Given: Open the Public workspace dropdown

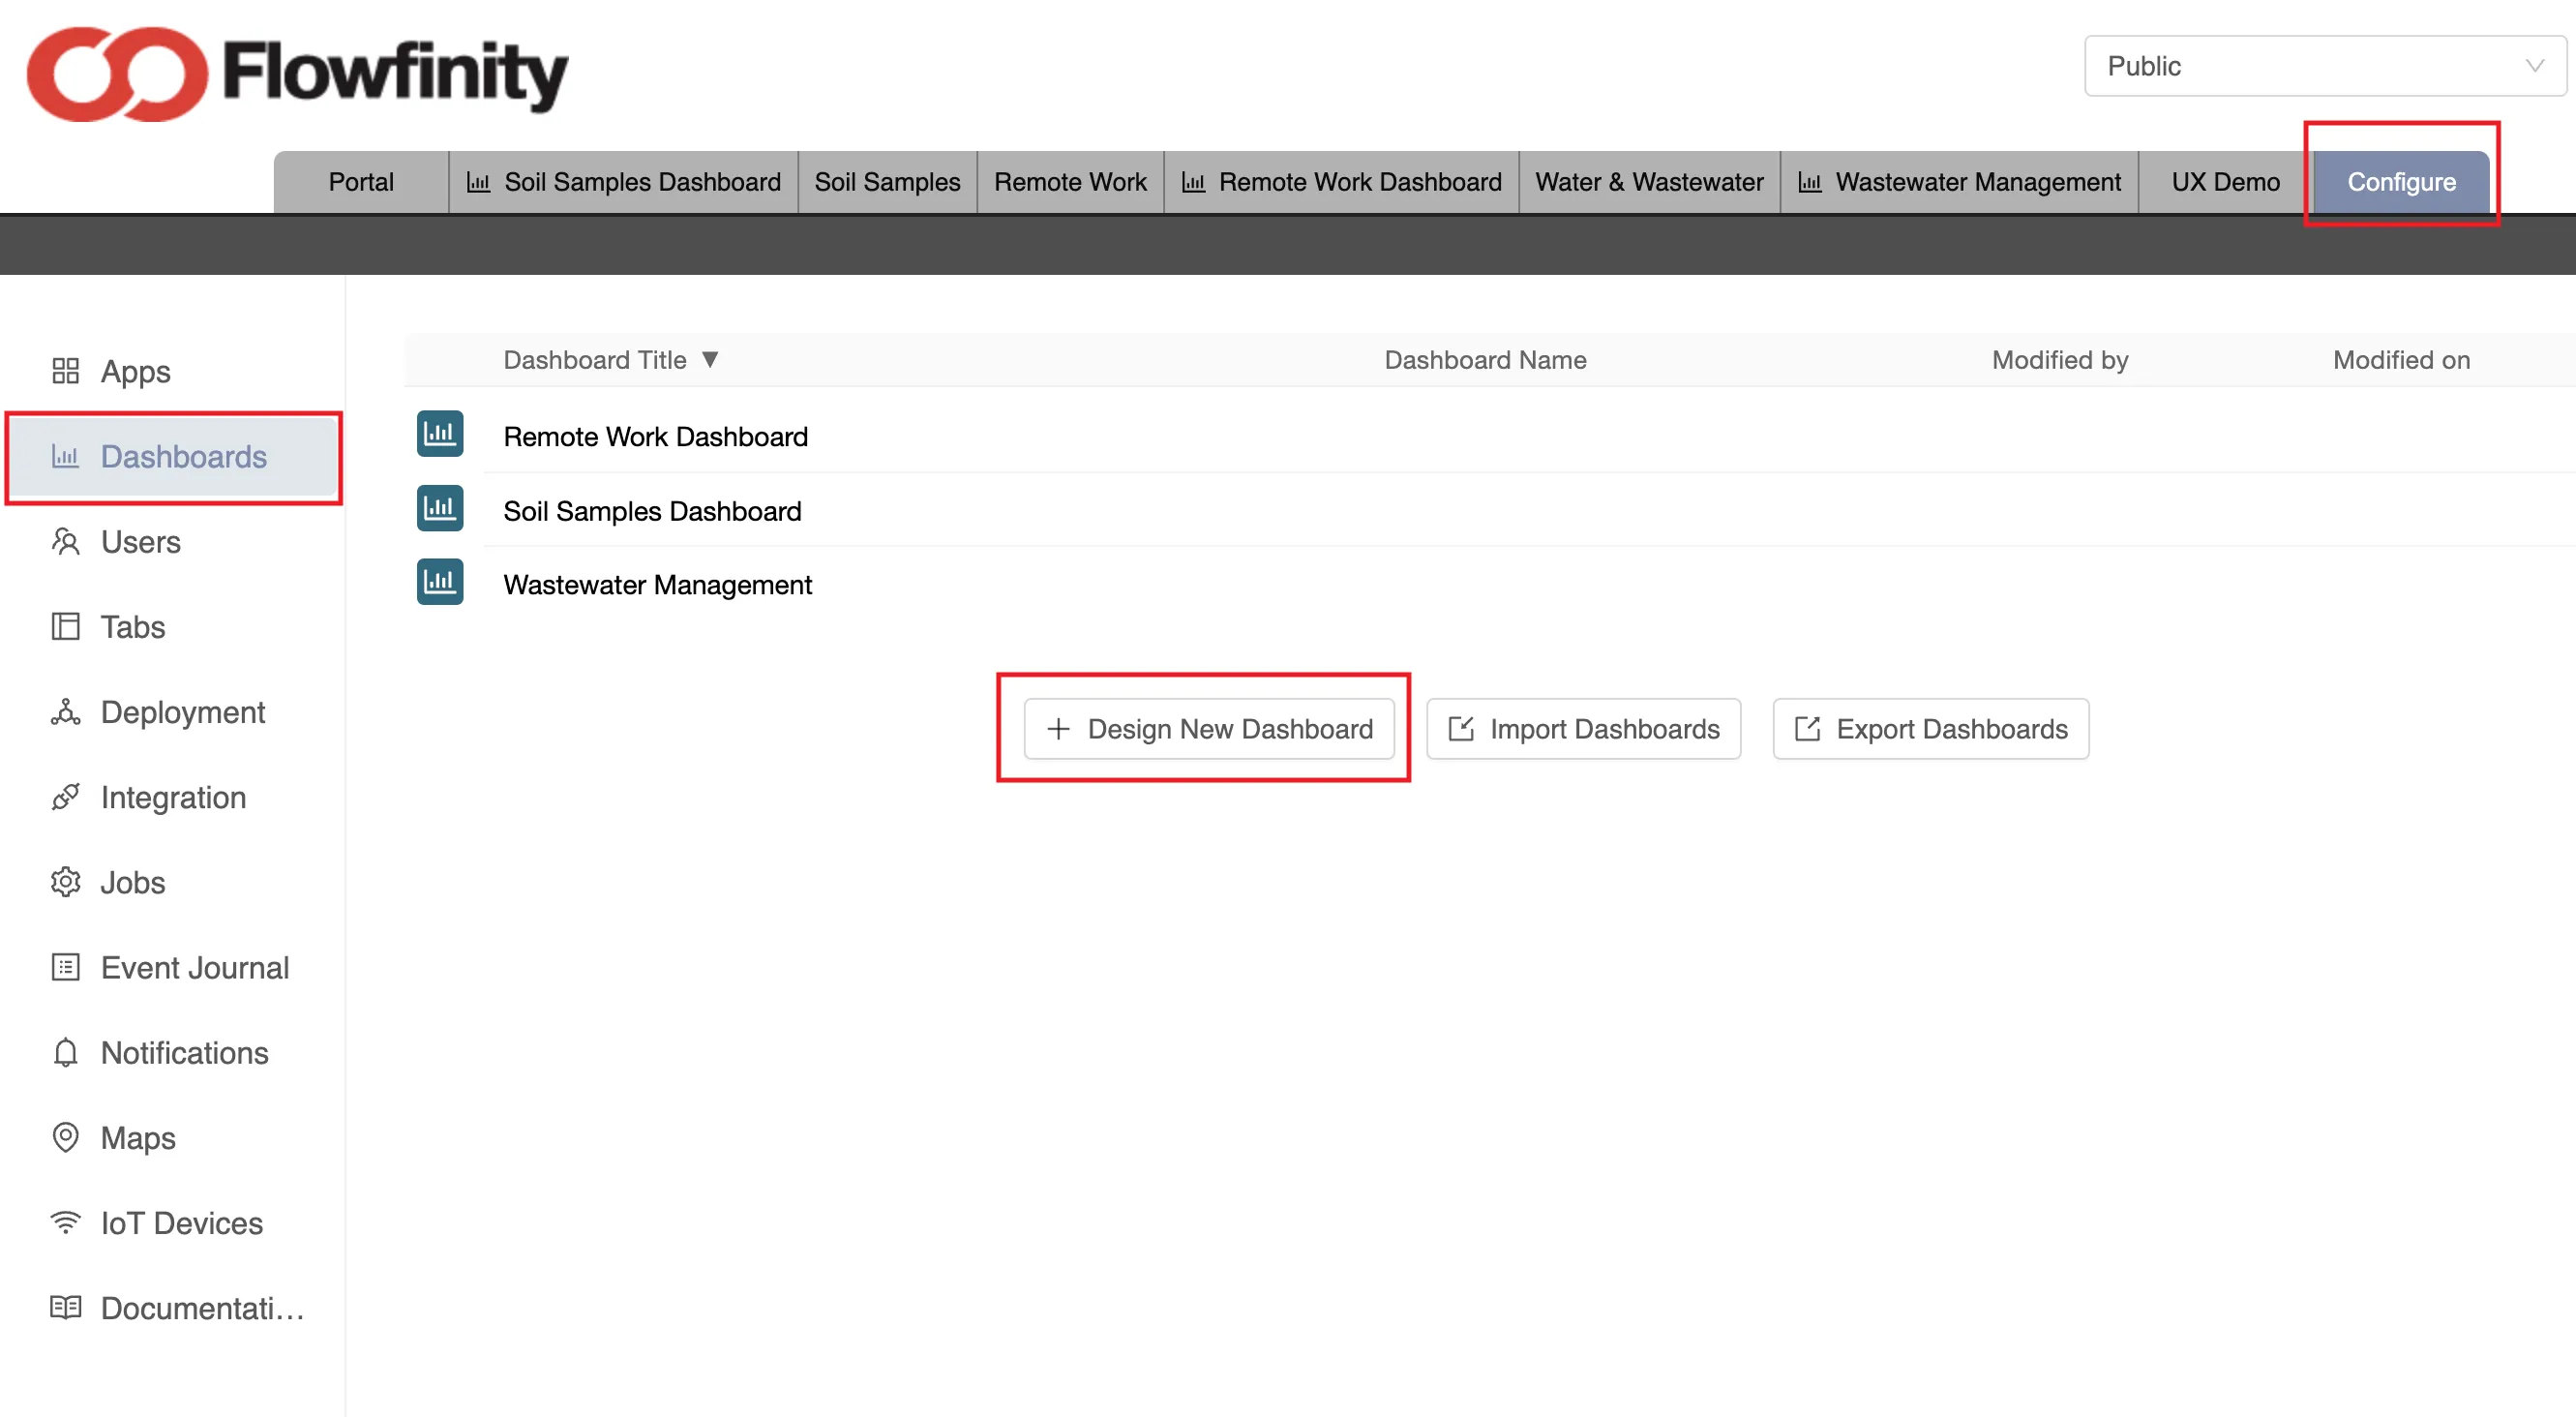Looking at the screenshot, I should [x=2324, y=66].
